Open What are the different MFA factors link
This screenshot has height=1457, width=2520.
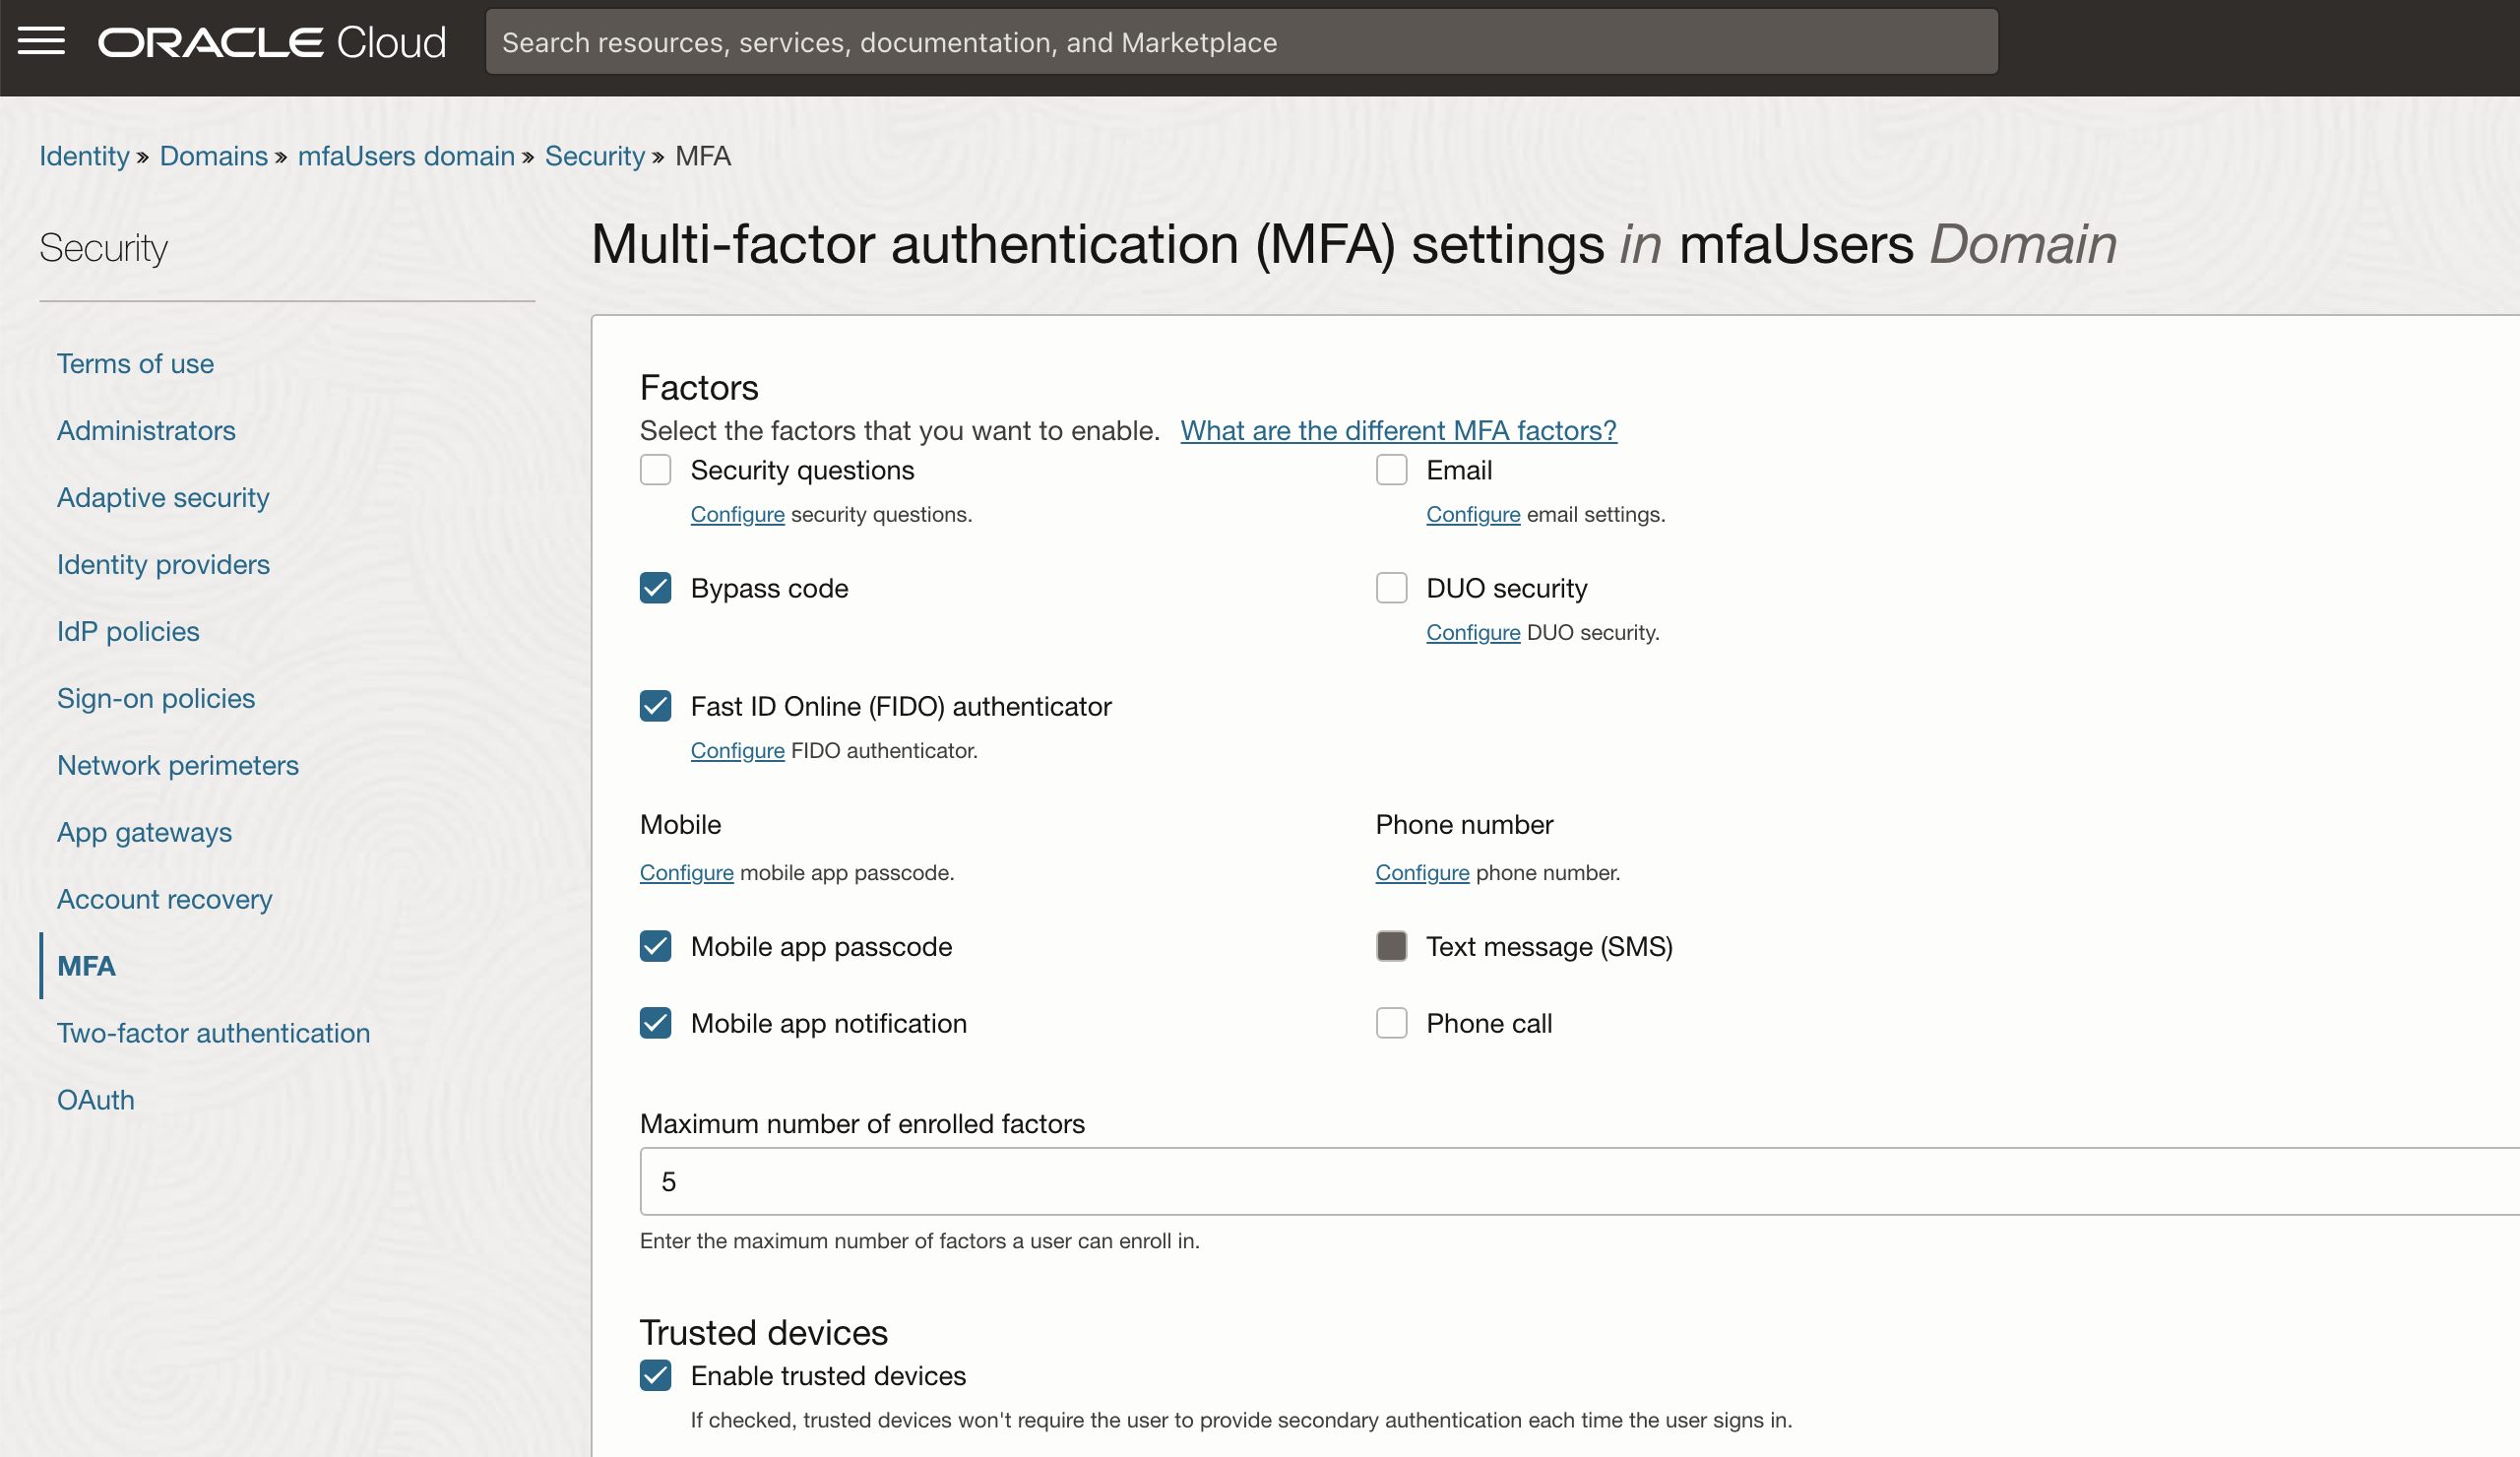coord(1397,430)
